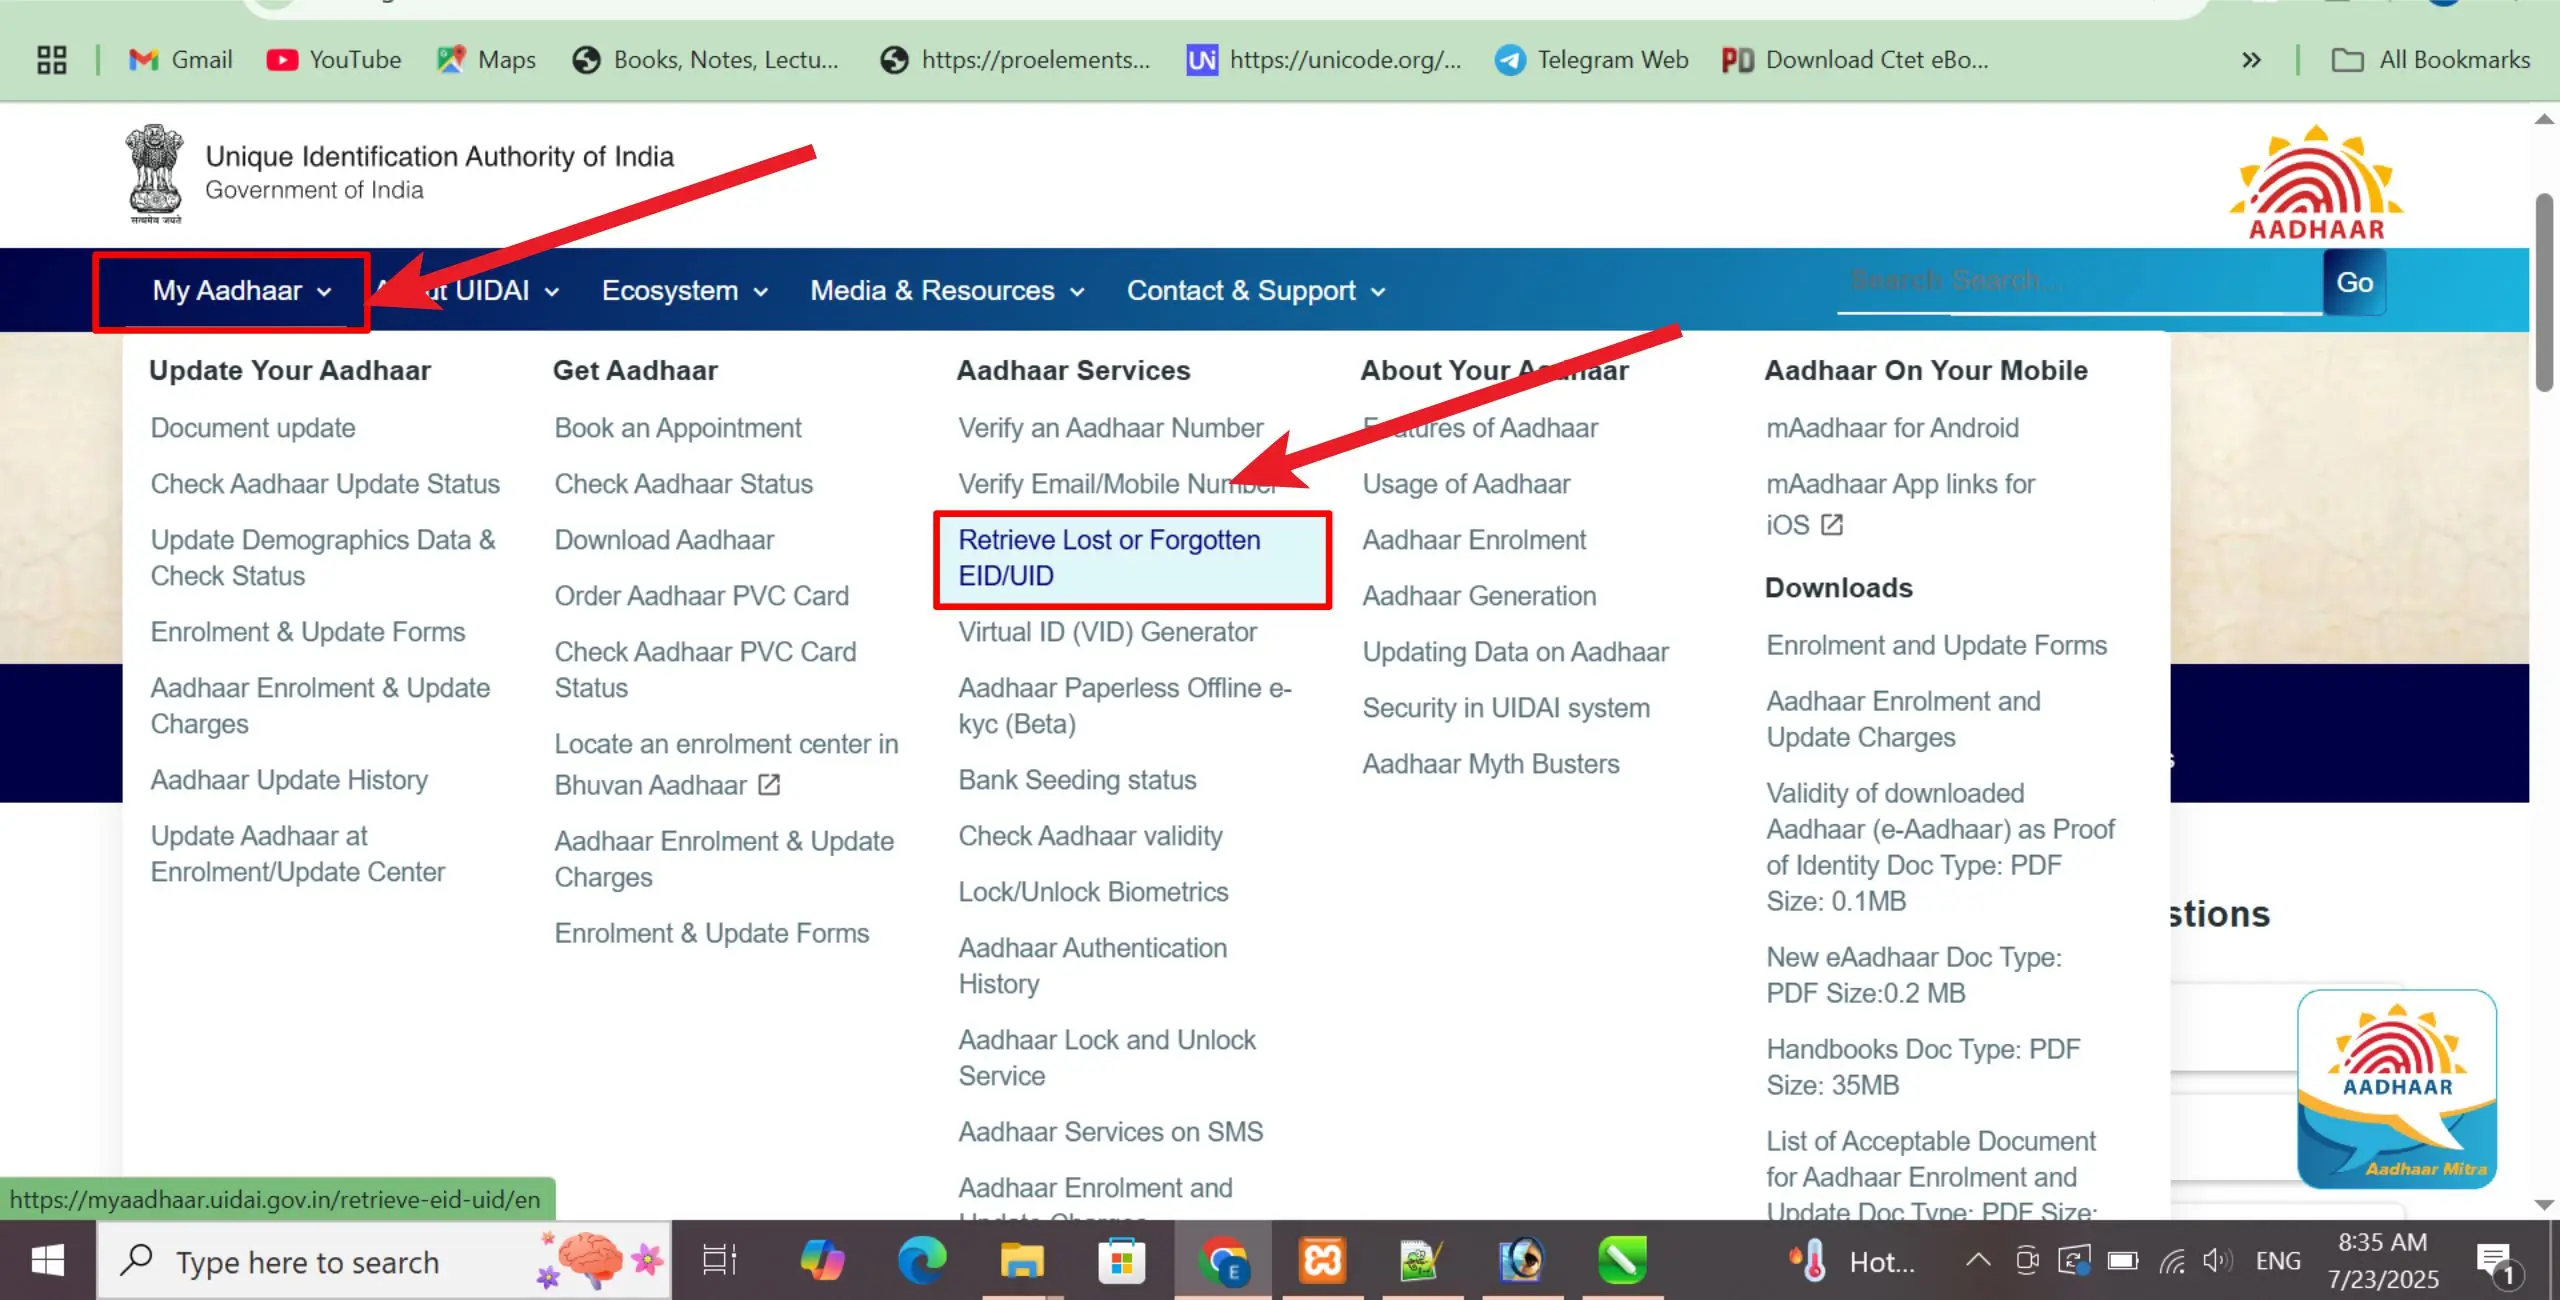The height and width of the screenshot is (1300, 2560).
Task: Select Aadhaar Authentication History
Action: (1092, 966)
